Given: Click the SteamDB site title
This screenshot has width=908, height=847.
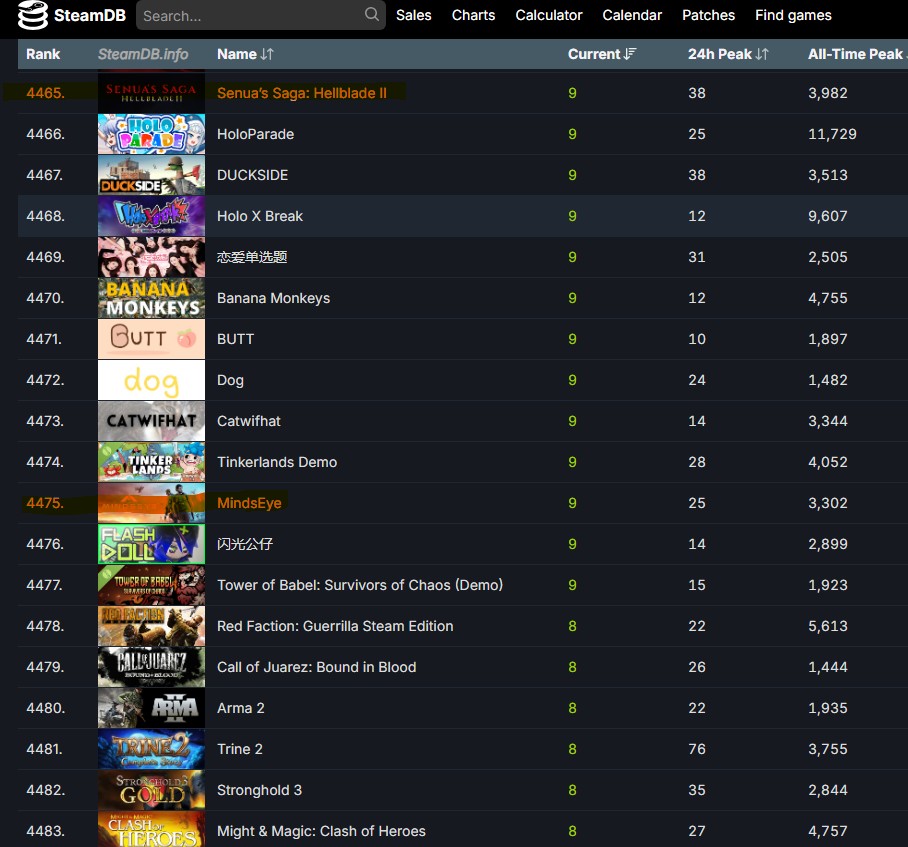Looking at the screenshot, I should pyautogui.click(x=90, y=15).
